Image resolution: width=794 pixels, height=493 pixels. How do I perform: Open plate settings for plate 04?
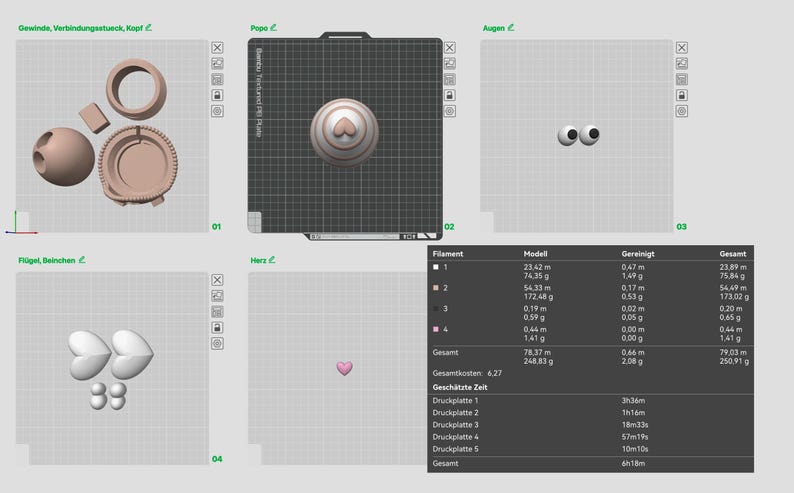point(217,344)
